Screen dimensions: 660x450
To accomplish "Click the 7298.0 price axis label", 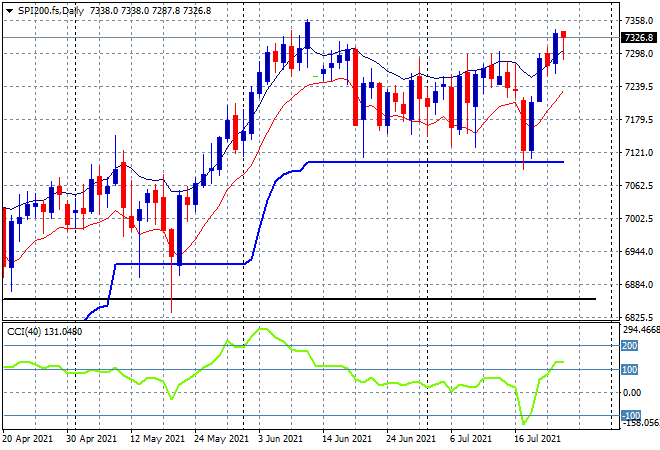I will 639,54.
